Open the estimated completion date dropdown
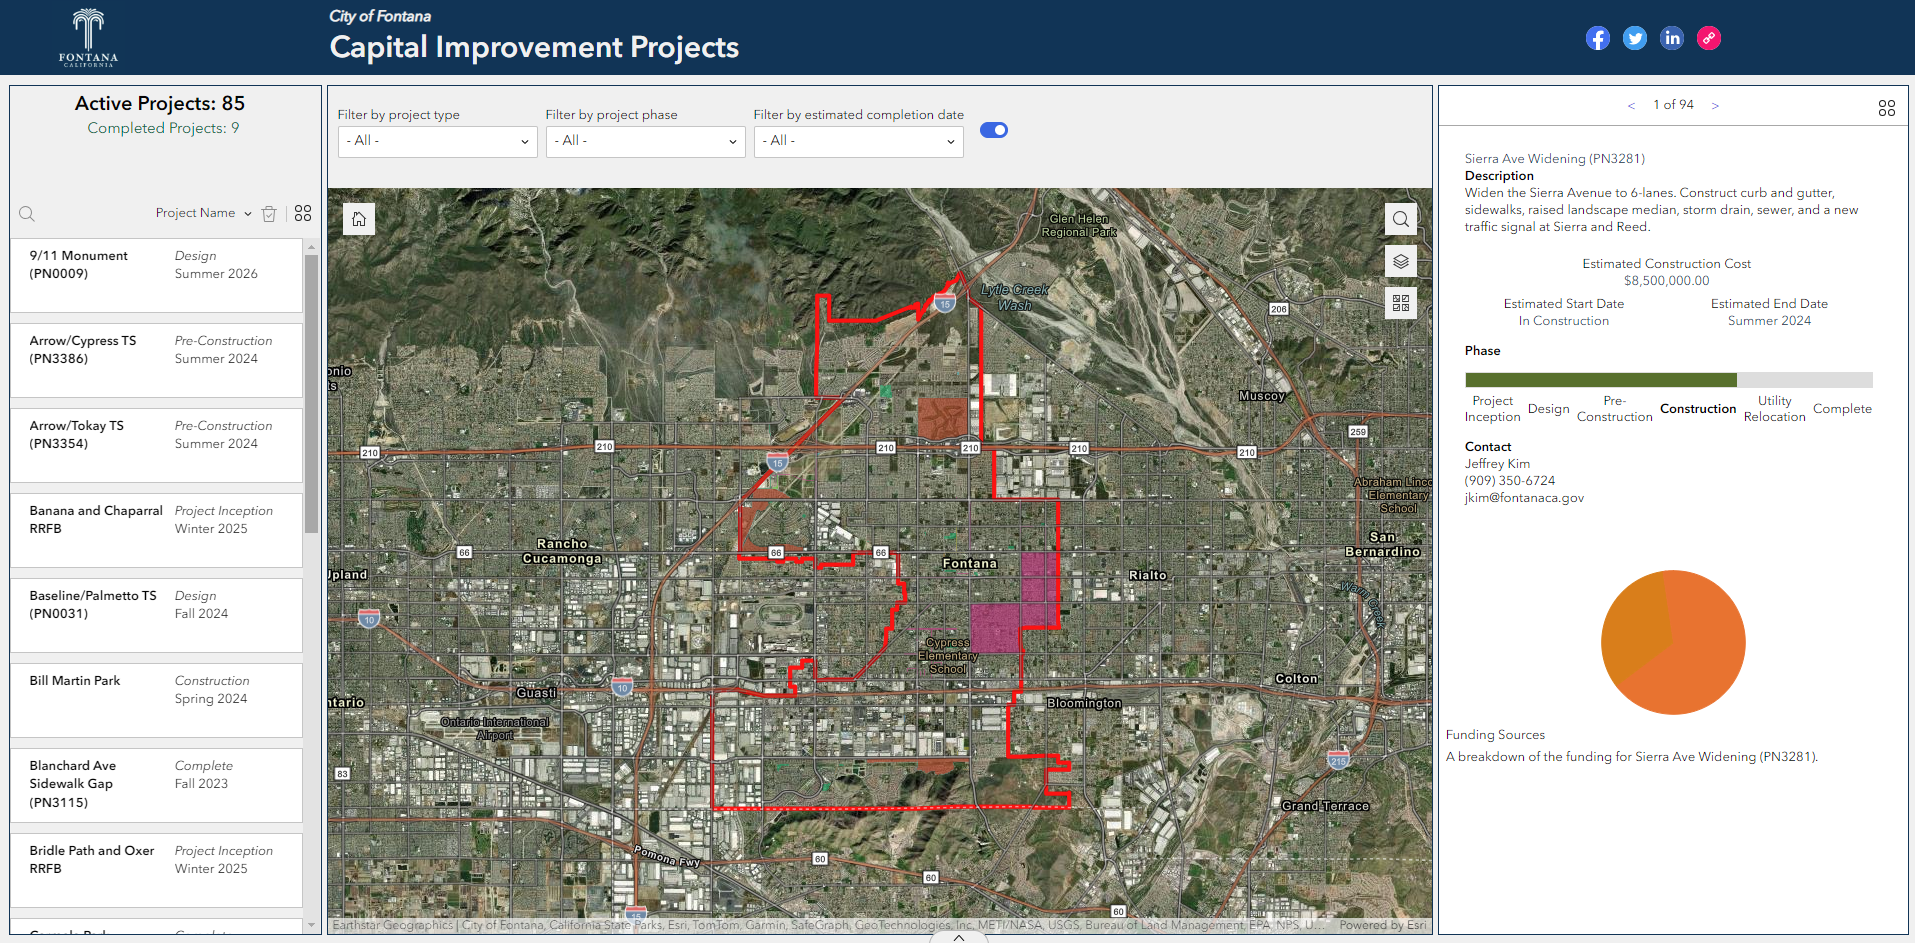 point(857,141)
